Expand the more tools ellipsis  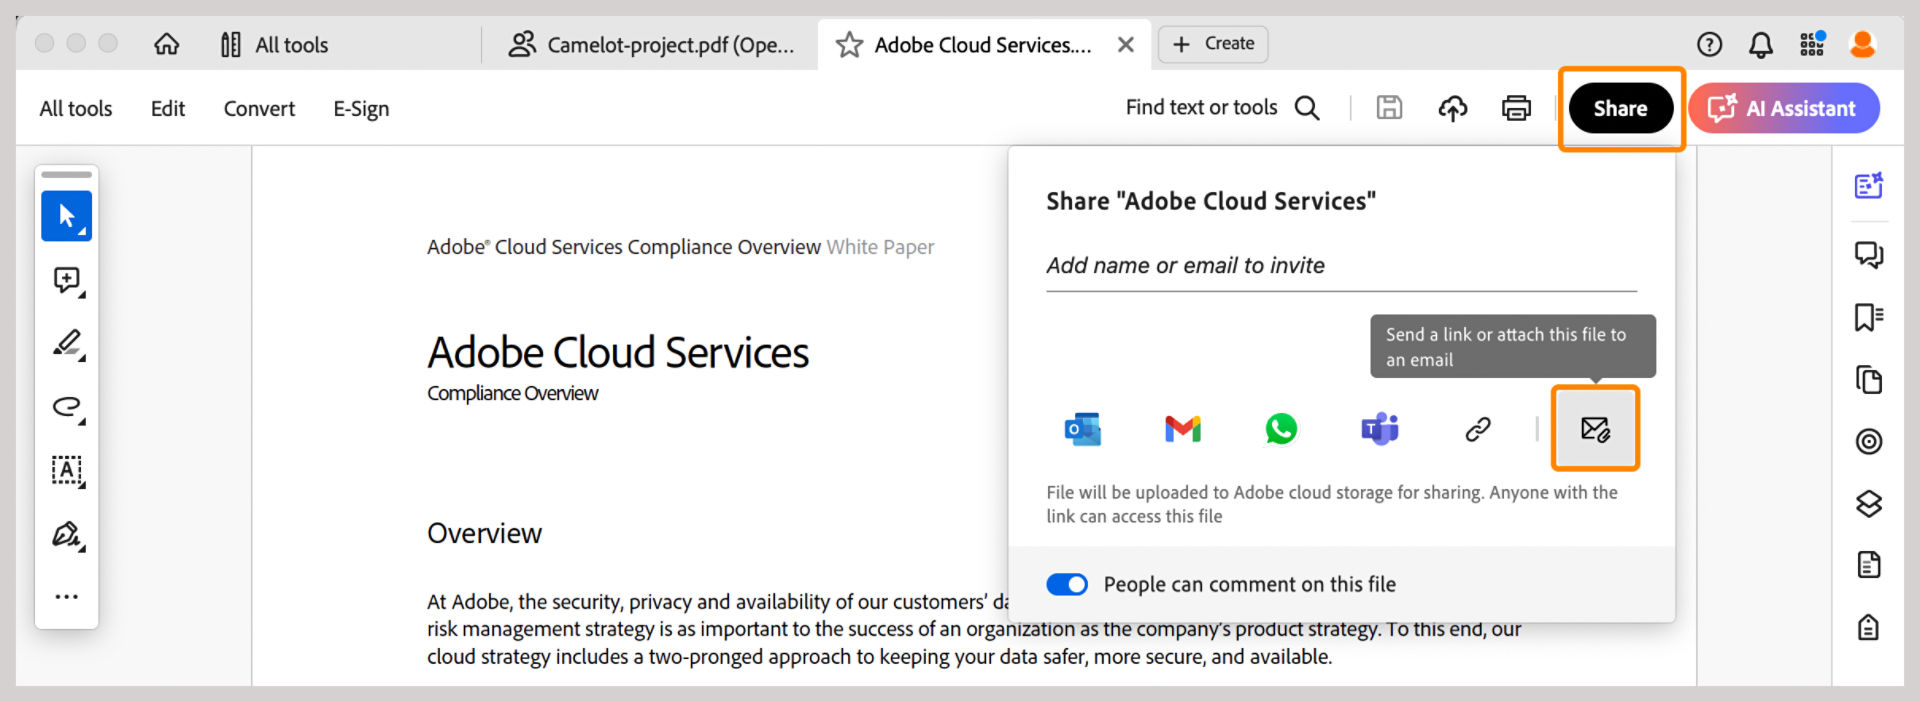click(67, 597)
